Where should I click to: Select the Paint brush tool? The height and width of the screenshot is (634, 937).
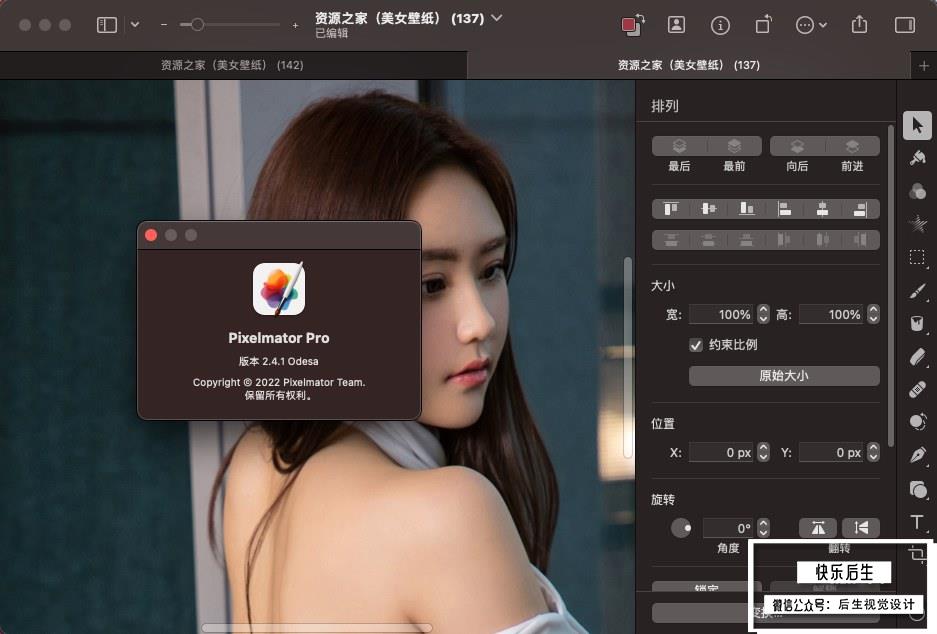917,290
